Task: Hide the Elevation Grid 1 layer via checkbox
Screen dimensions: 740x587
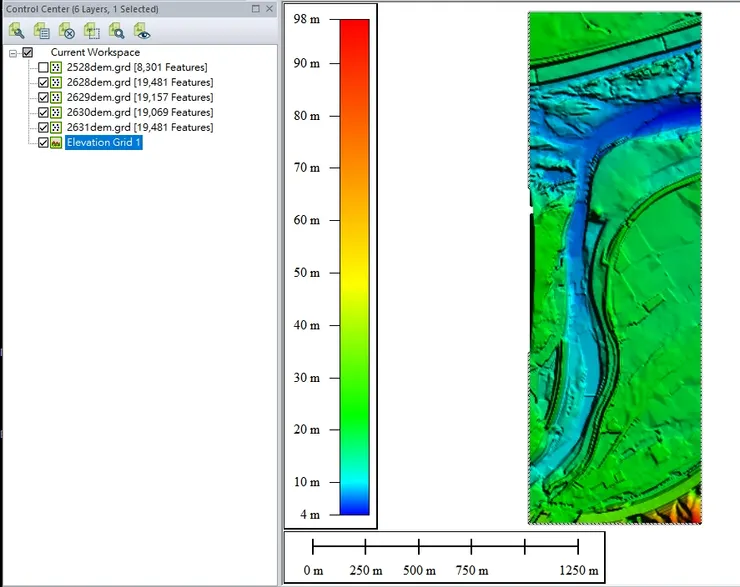Action: 43,143
